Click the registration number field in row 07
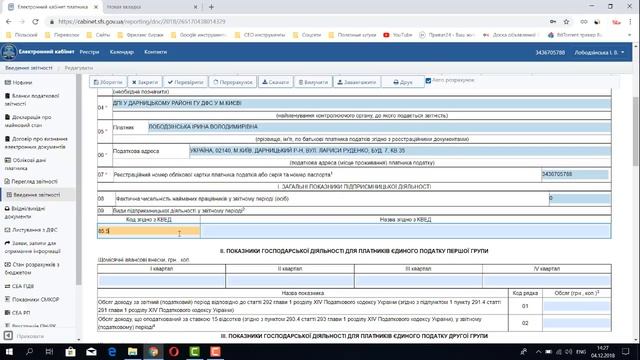The width and height of the screenshot is (640, 360). tap(575, 174)
